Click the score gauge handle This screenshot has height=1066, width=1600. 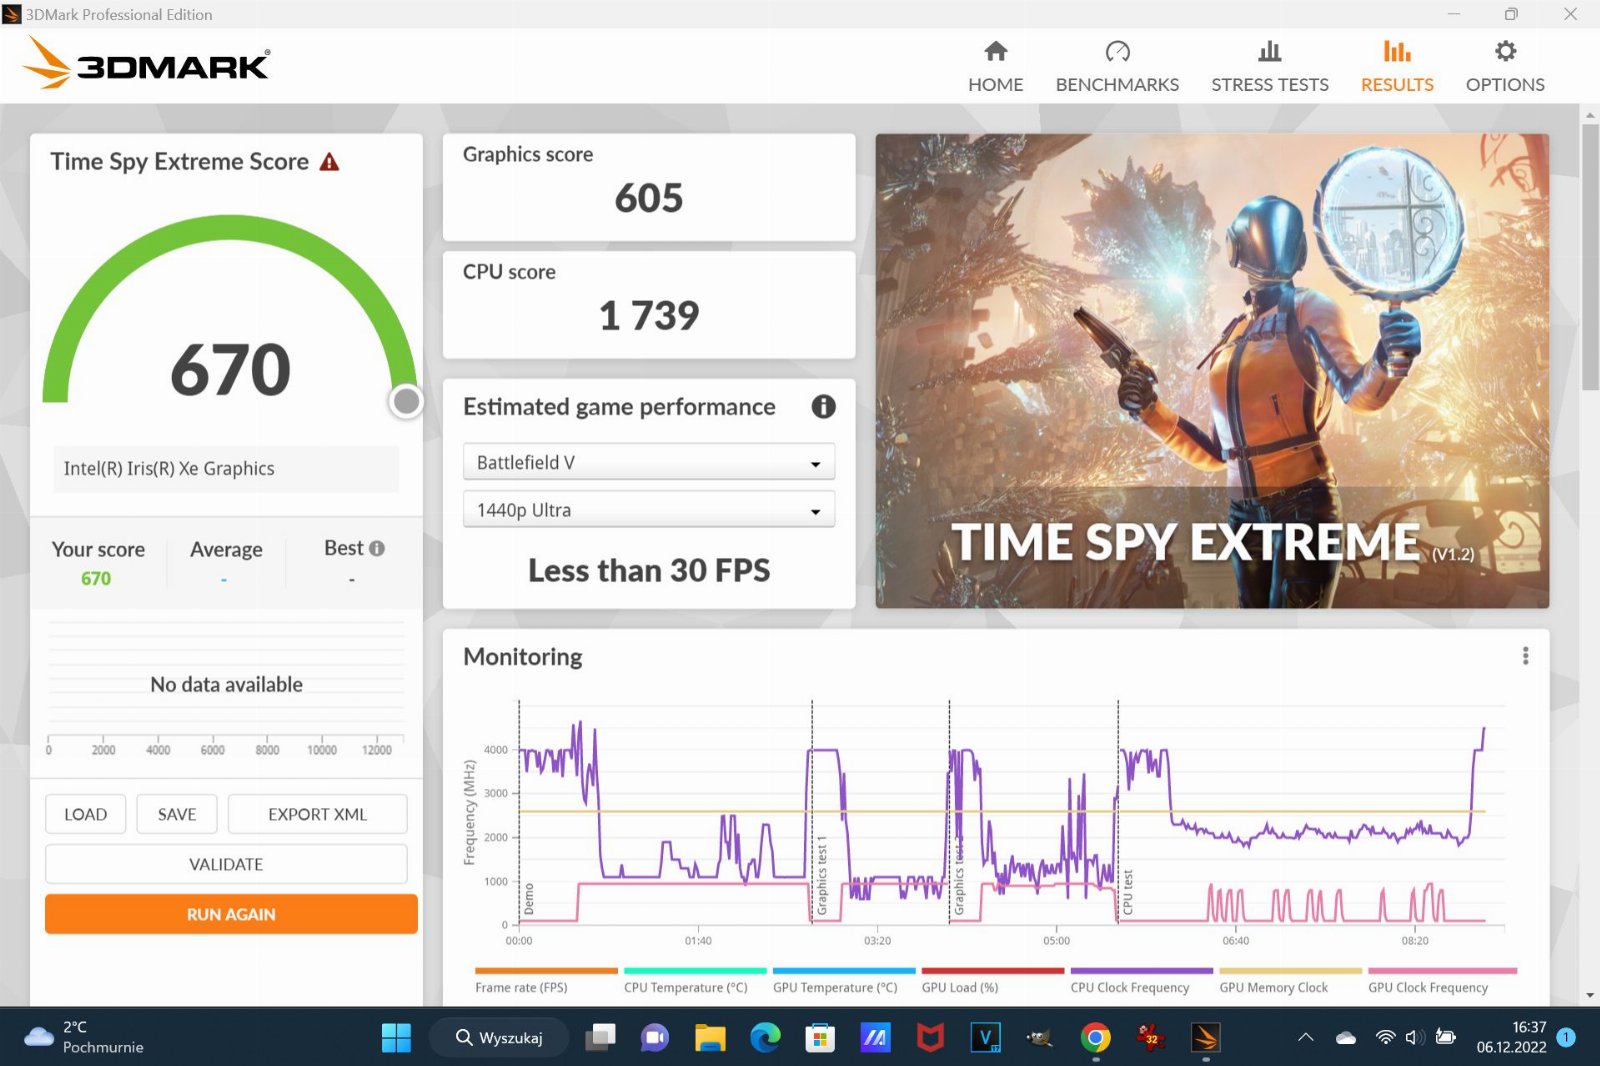coord(406,401)
